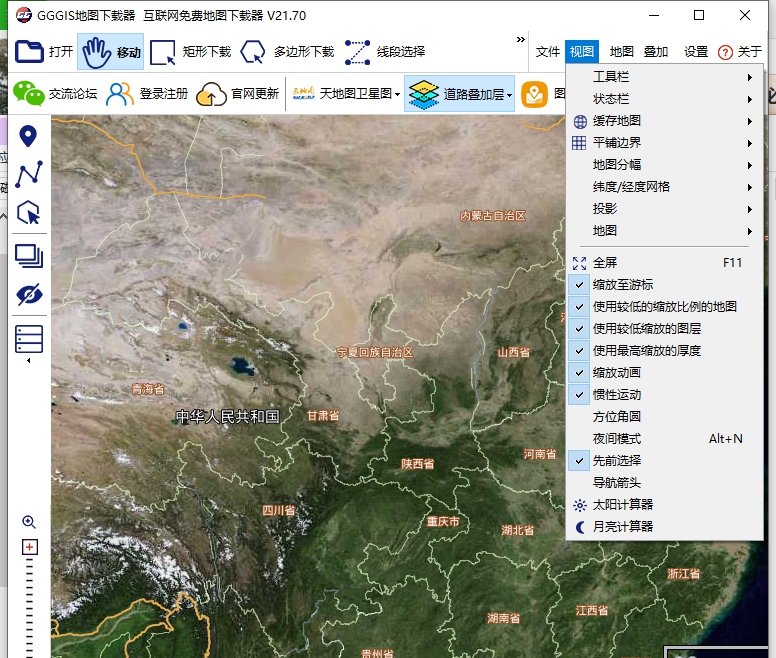This screenshot has width=776, height=658.
Task: Click the Tianditu satellite map icon
Action: (x=303, y=93)
